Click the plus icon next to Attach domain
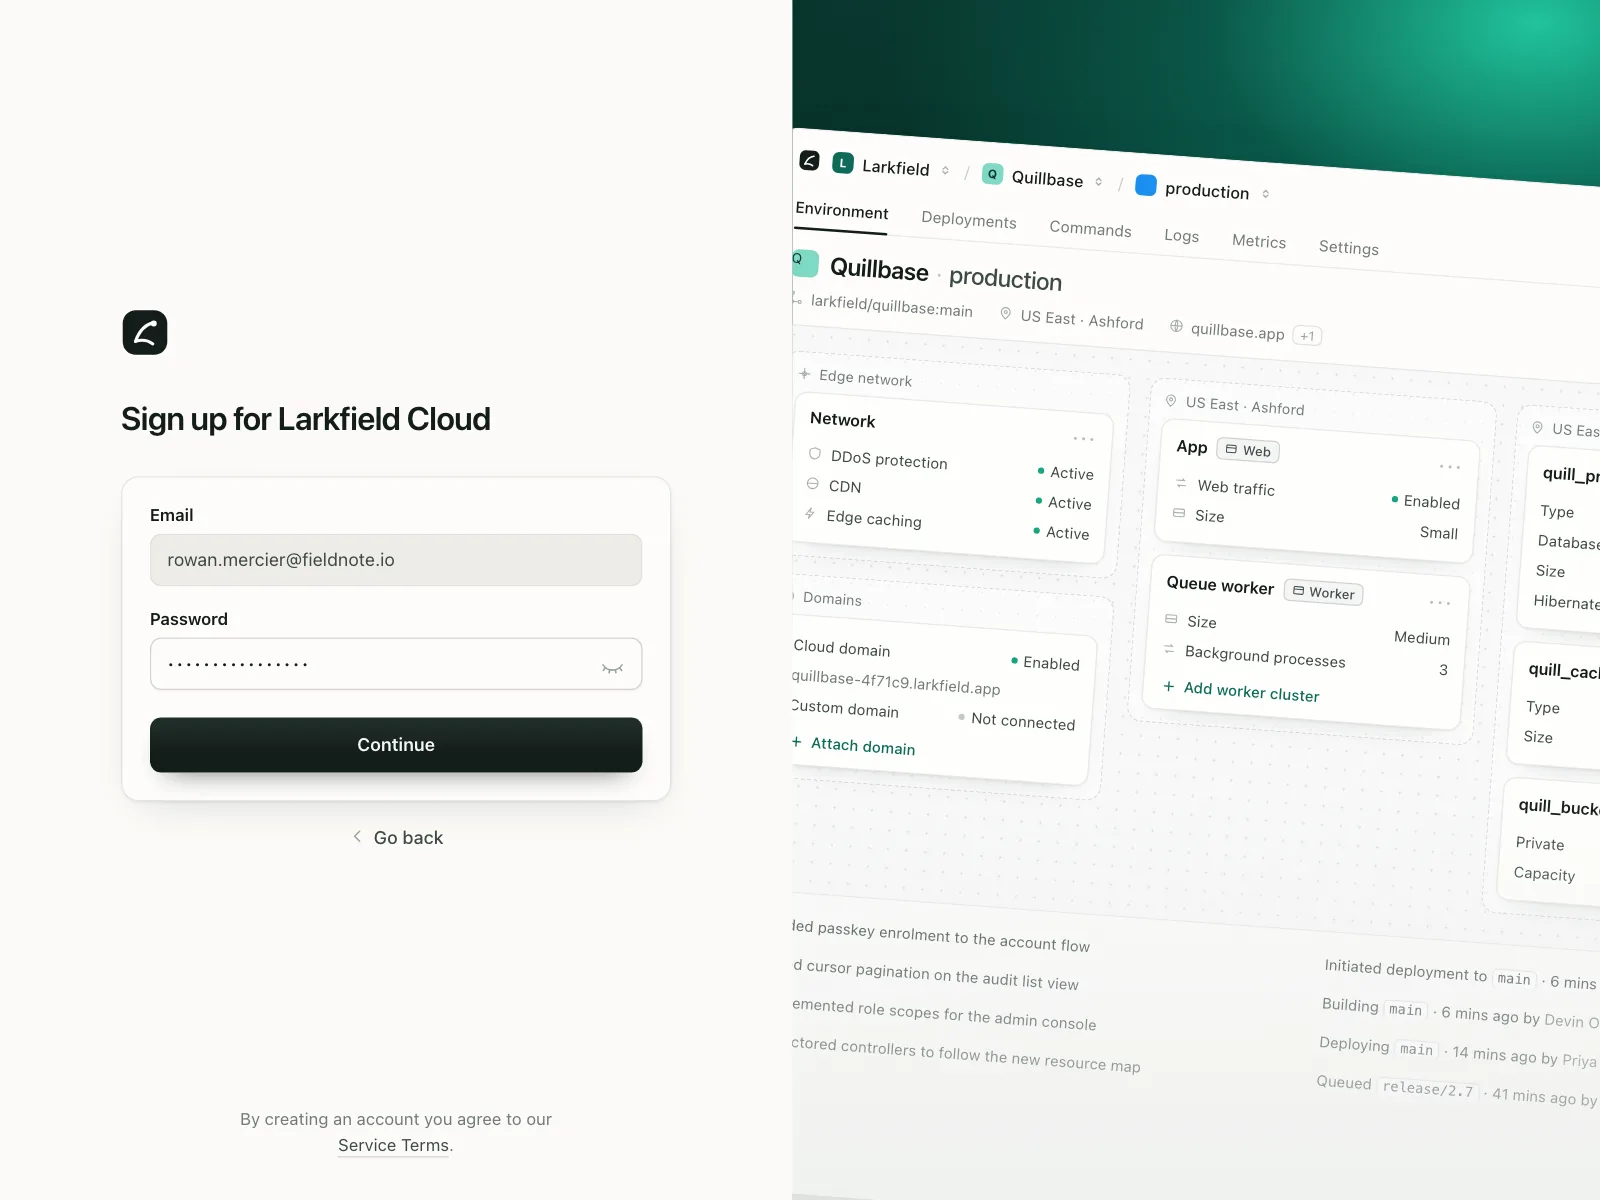 coord(796,742)
